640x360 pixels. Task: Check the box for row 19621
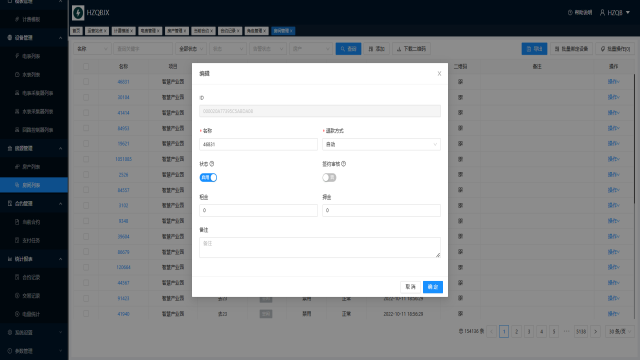(x=86, y=144)
